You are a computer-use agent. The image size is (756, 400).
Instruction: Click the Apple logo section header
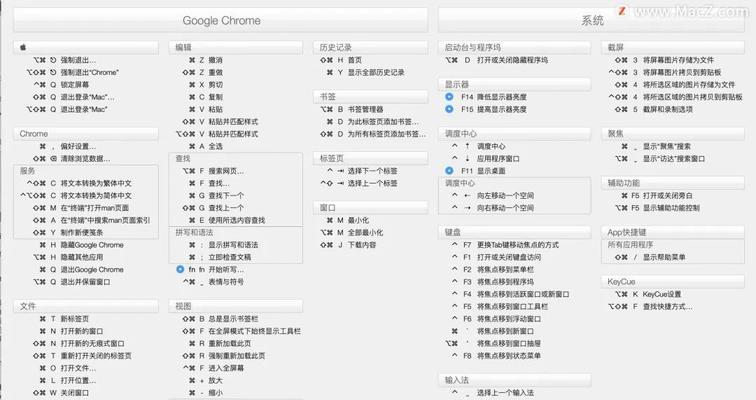click(86, 47)
